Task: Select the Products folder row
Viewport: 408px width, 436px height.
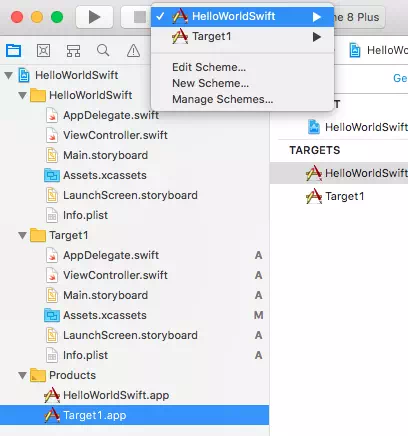Action: tap(134, 375)
